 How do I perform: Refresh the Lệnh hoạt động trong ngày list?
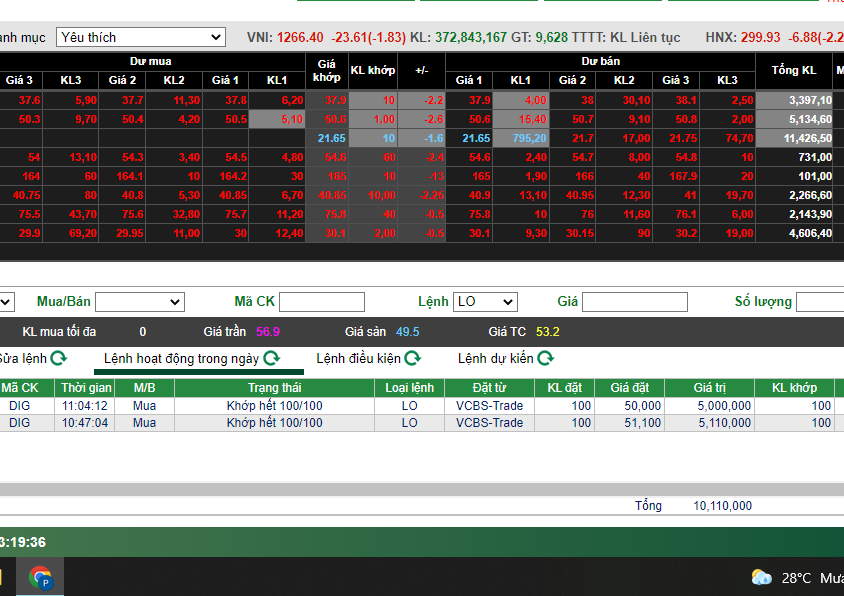(x=272, y=358)
